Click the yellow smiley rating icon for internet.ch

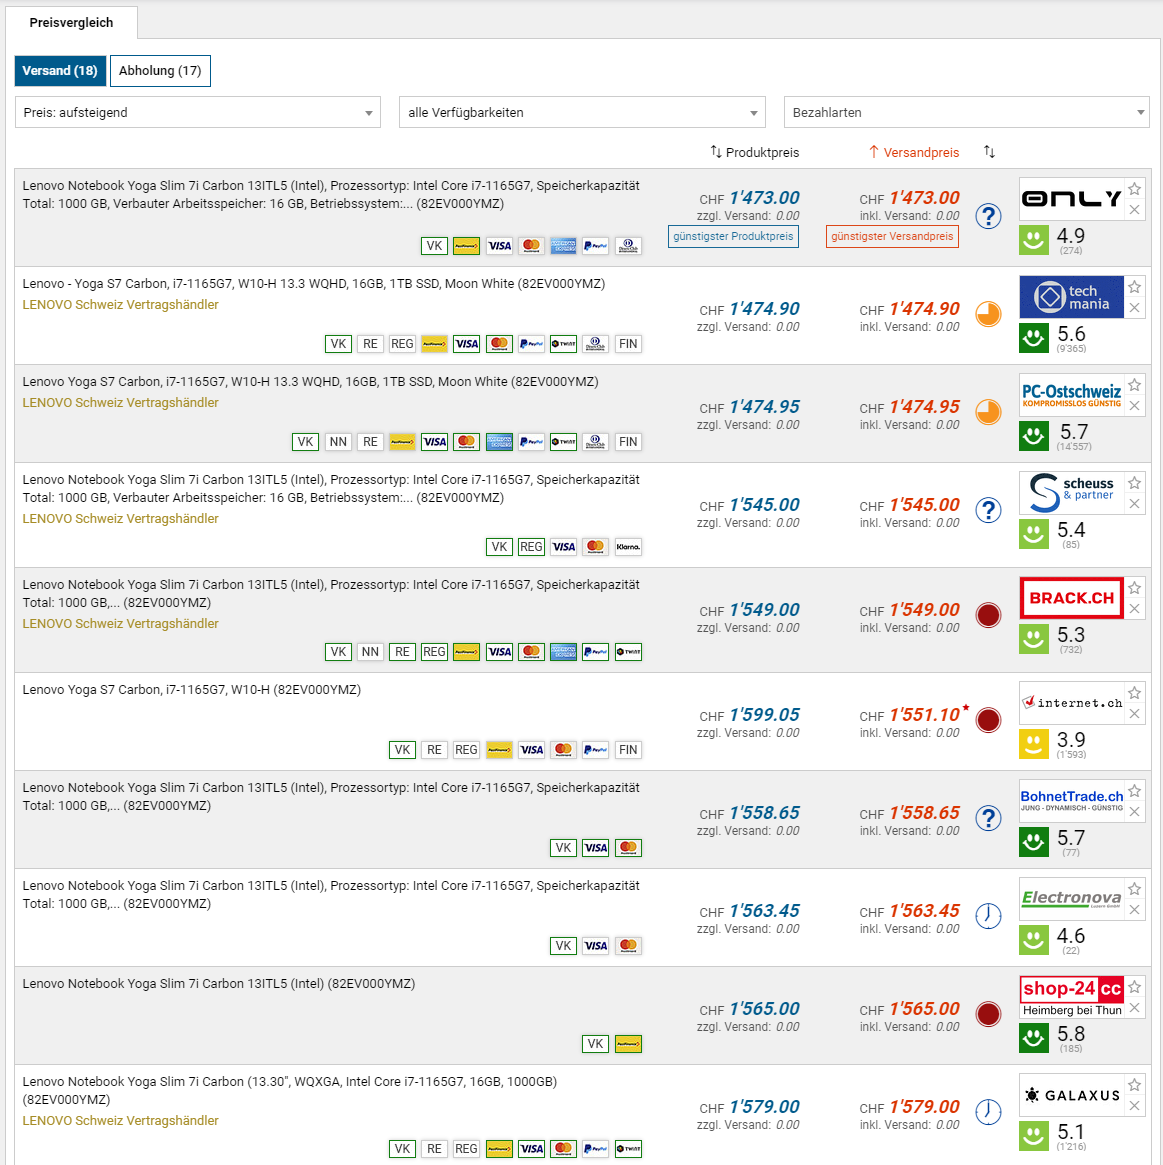tap(1033, 743)
